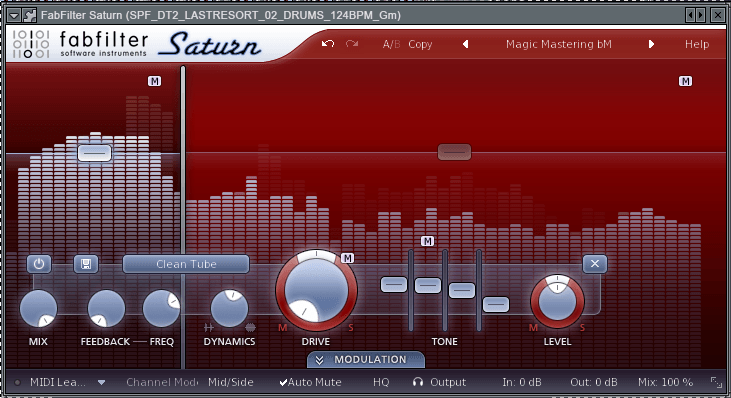
Task: Click Drive knob M mid marker
Action: click(283, 328)
